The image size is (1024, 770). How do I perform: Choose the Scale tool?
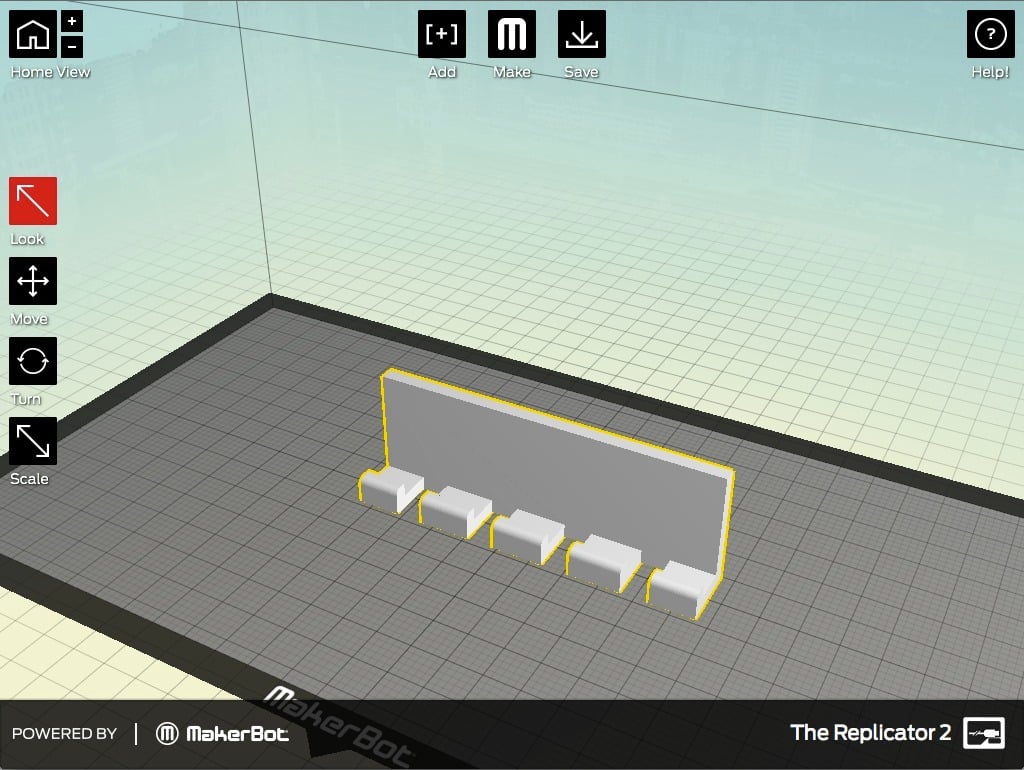pos(33,441)
